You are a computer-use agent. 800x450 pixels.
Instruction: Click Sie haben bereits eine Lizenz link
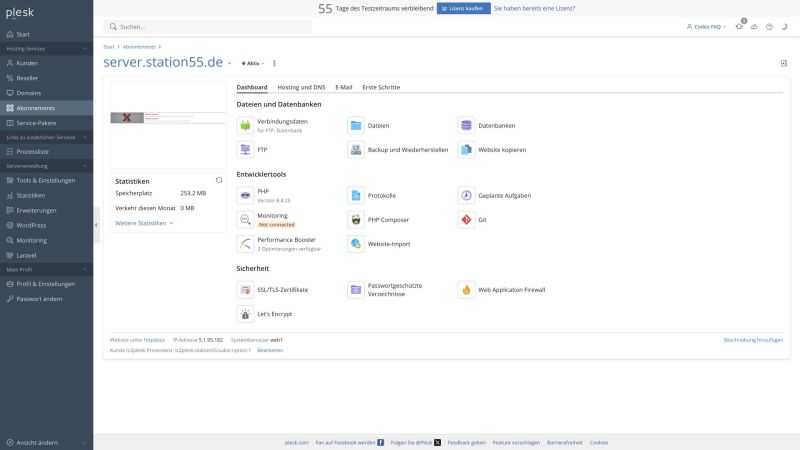(534, 8)
